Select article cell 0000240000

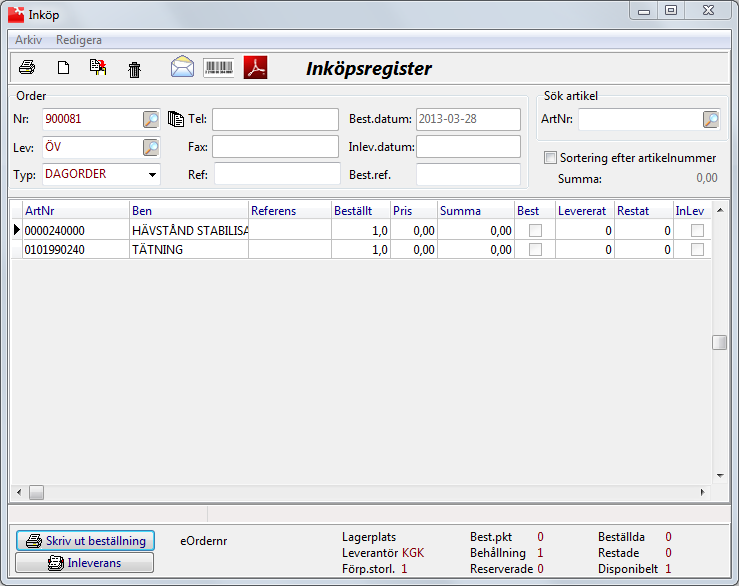click(76, 231)
